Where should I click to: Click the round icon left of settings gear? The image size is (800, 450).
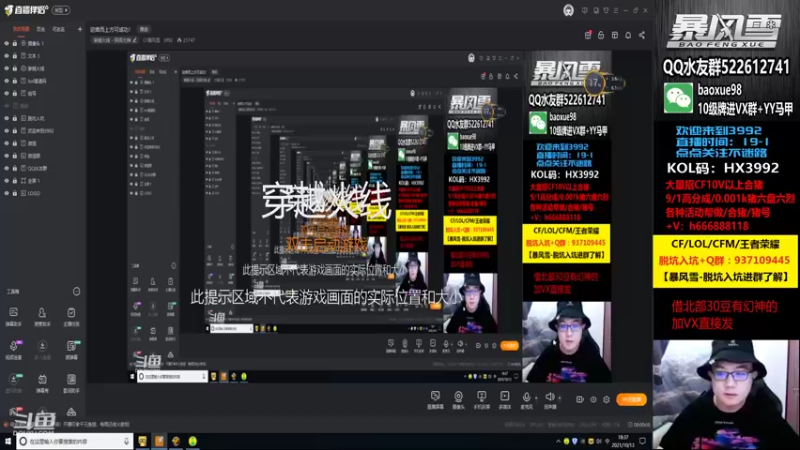click(593, 399)
